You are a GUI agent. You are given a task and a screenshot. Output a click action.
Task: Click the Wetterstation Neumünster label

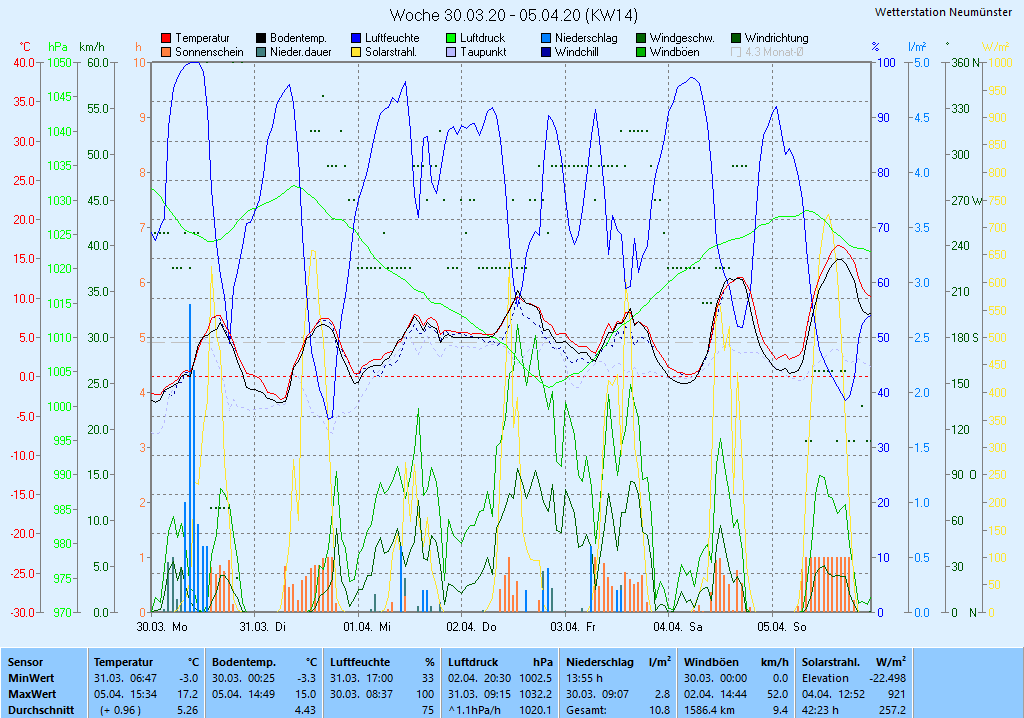942,12
